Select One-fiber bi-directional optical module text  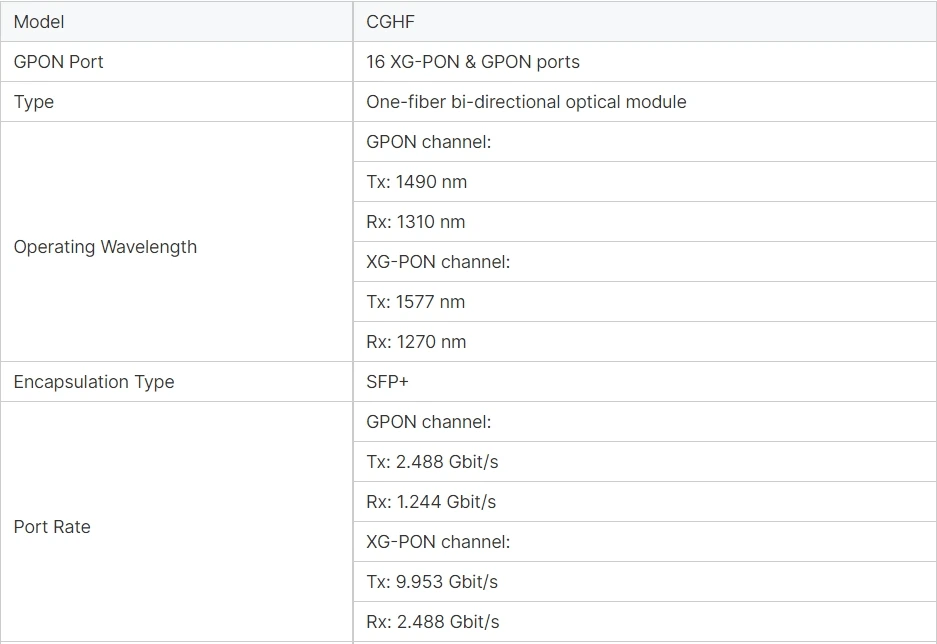pyautogui.click(x=526, y=102)
